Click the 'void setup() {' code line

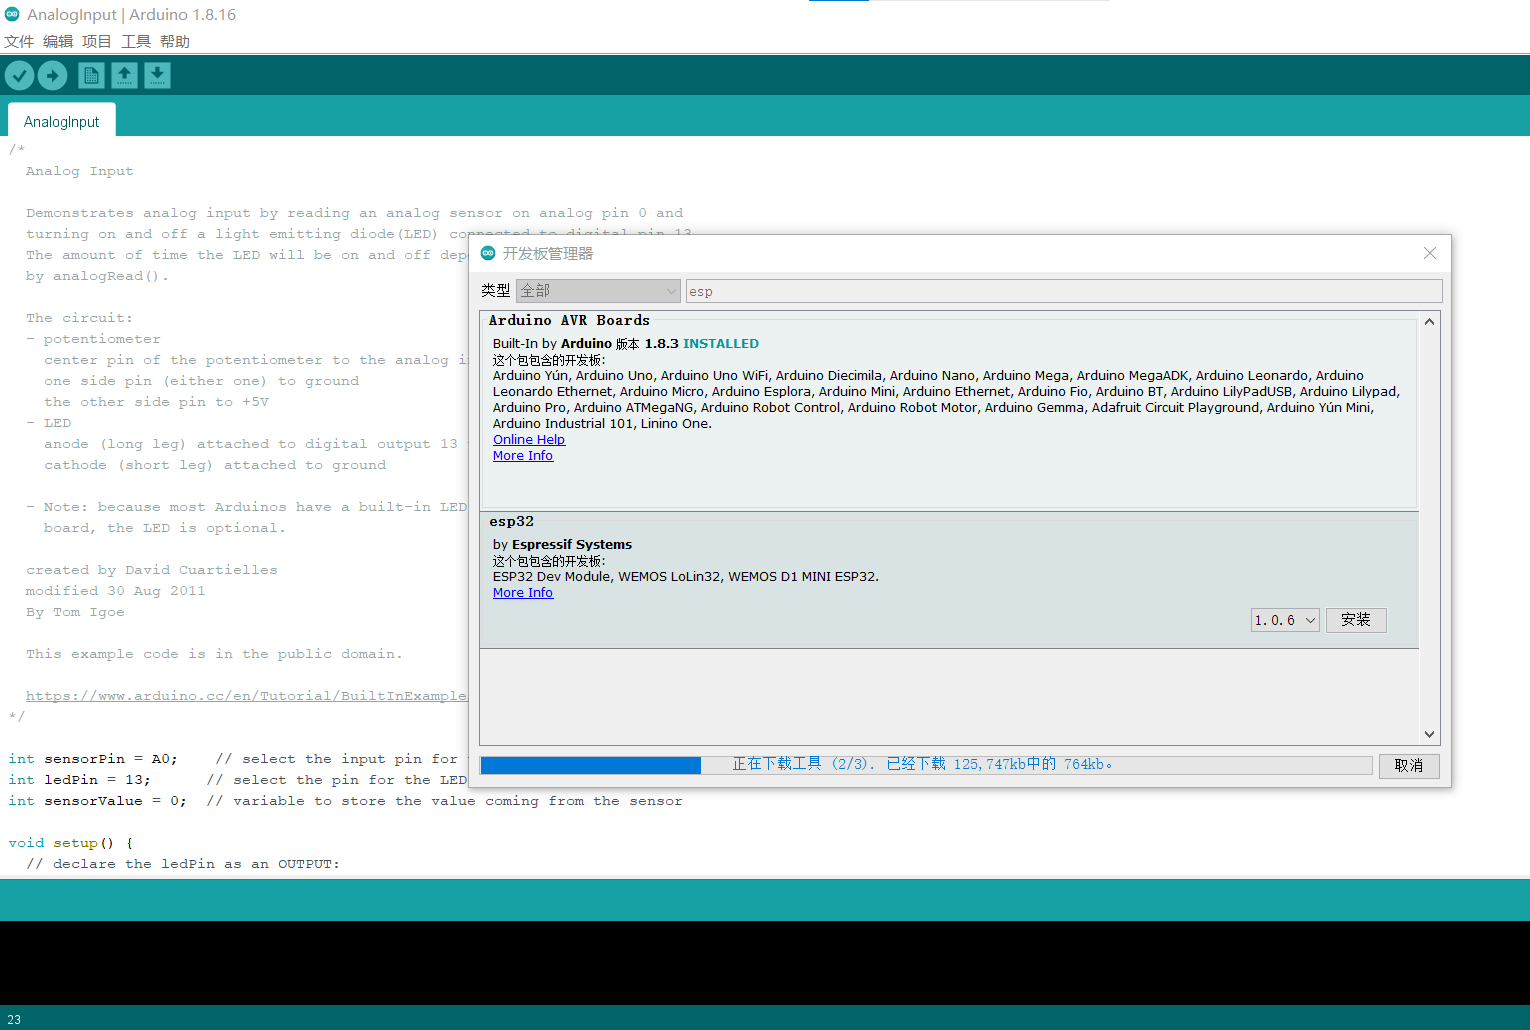71,843
